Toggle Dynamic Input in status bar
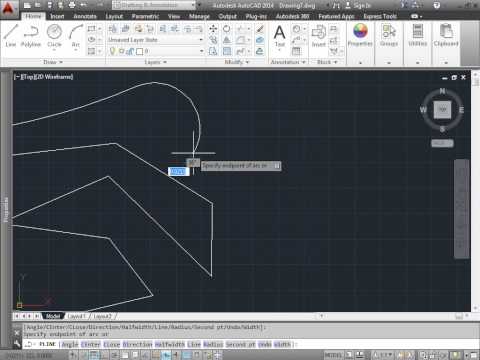The height and width of the screenshot is (360, 480). [166, 355]
